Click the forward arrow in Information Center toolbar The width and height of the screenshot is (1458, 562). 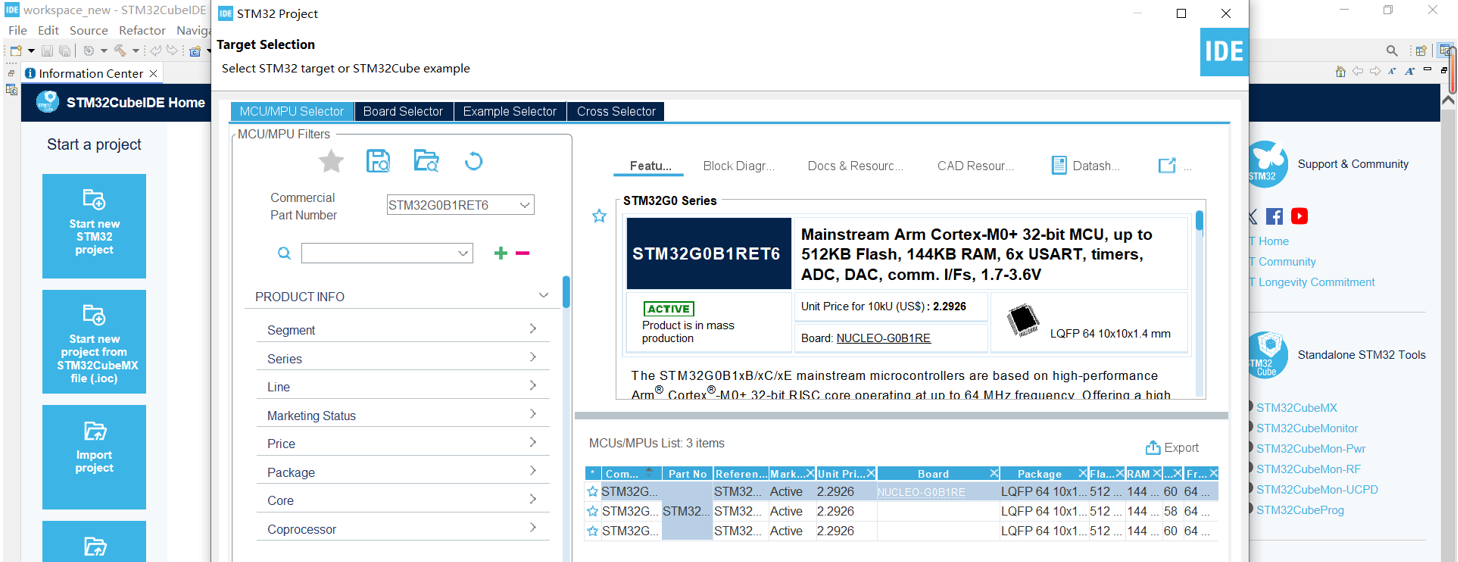coord(1376,71)
